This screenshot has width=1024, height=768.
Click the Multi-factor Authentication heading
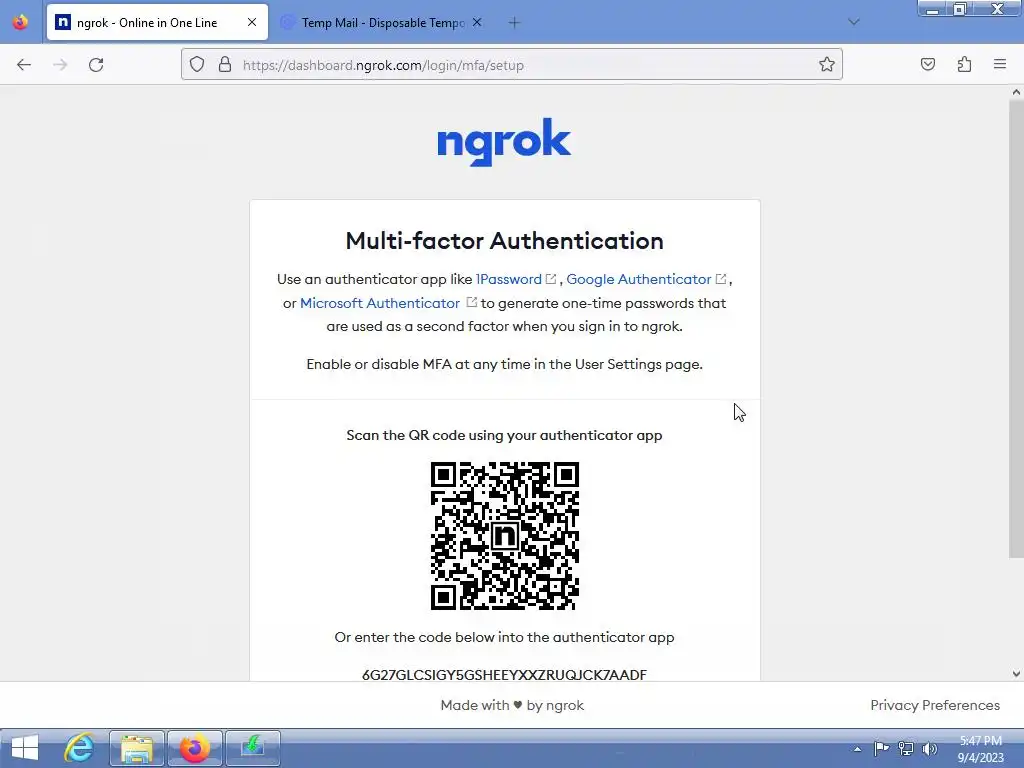pyautogui.click(x=505, y=241)
